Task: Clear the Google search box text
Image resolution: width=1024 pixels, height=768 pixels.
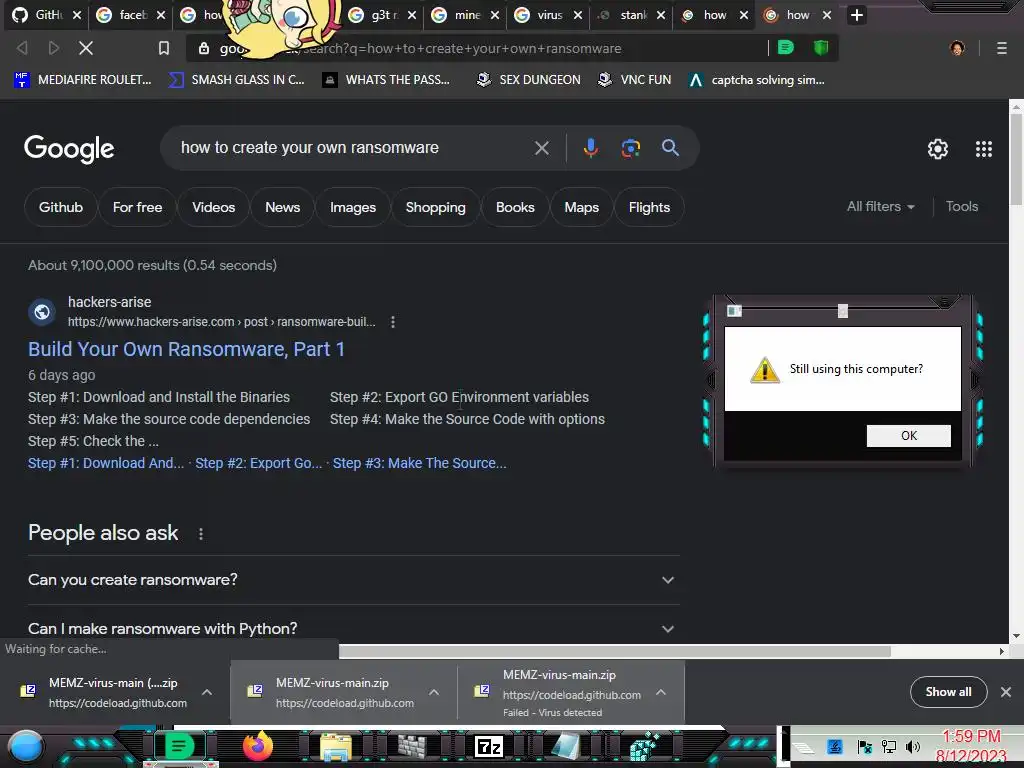Action: pos(541,148)
